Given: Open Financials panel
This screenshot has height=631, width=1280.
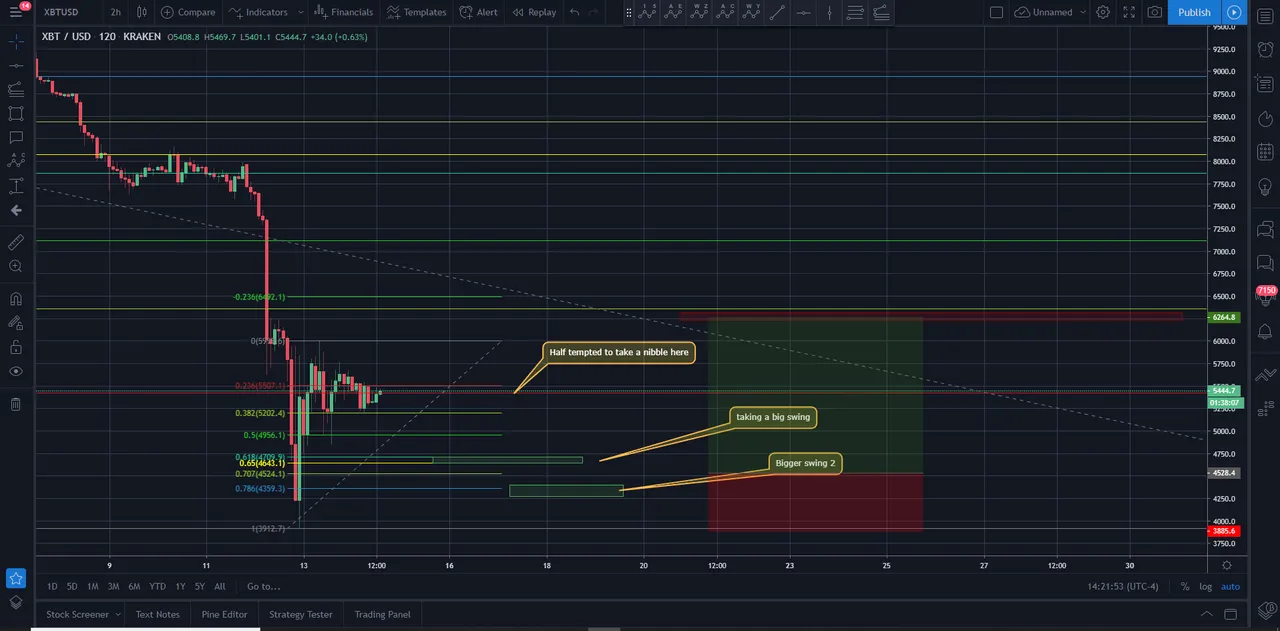Looking at the screenshot, I should pos(344,12).
